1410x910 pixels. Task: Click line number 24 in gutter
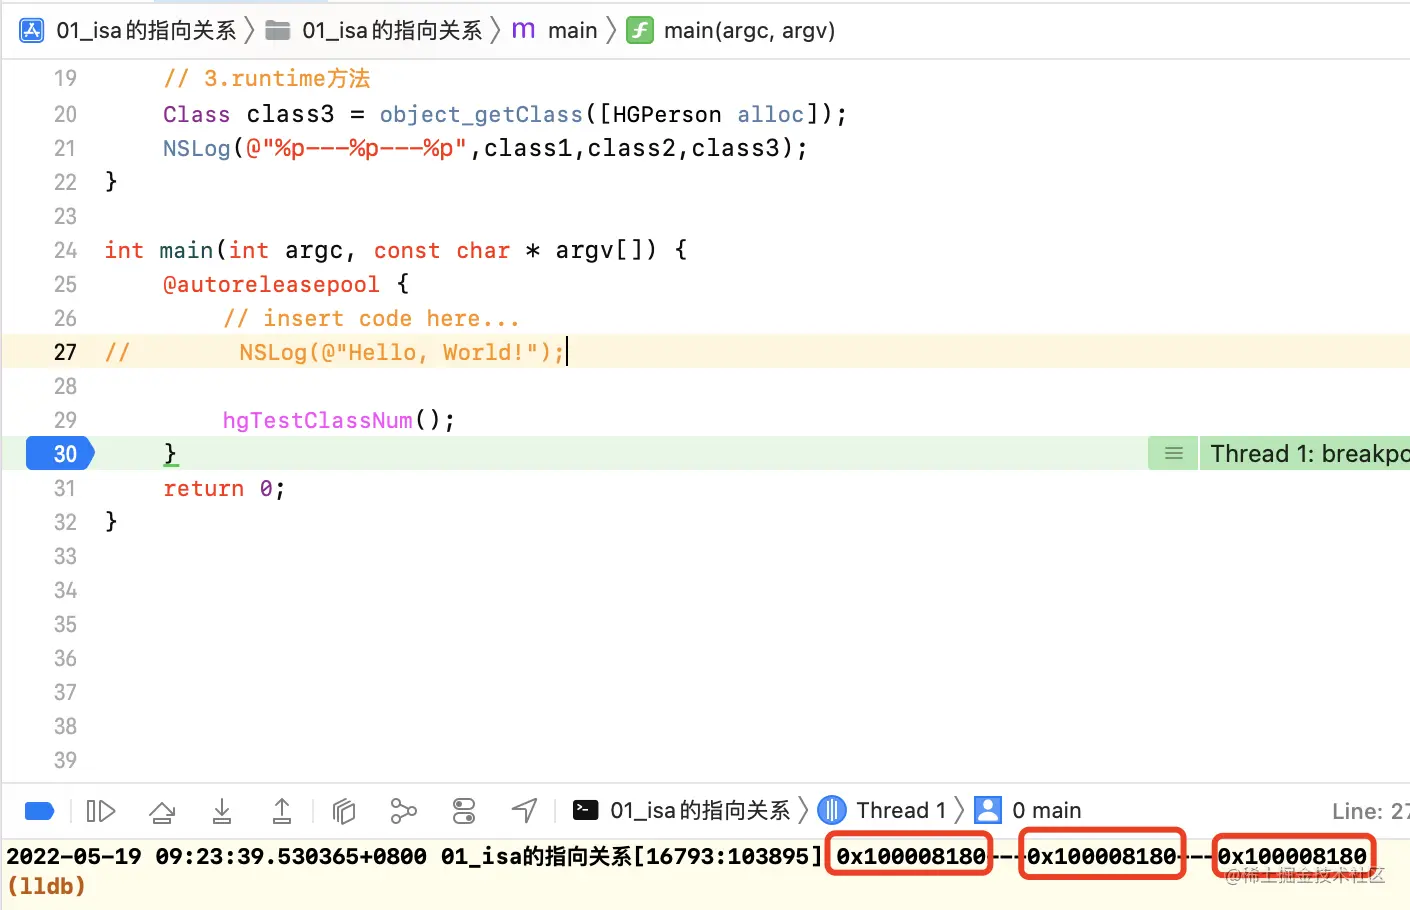65,250
